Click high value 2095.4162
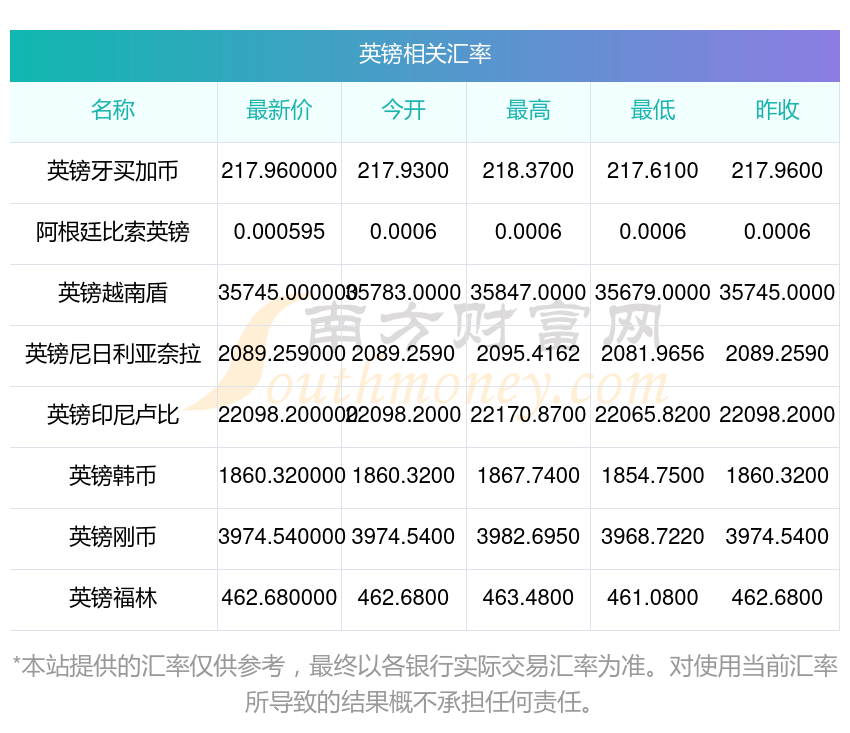850x733 pixels. (528, 354)
